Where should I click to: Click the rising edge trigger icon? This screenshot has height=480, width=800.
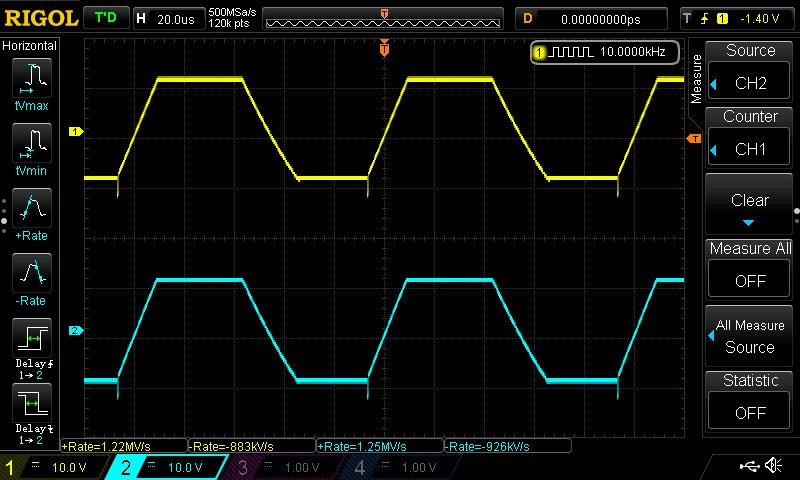pos(704,19)
